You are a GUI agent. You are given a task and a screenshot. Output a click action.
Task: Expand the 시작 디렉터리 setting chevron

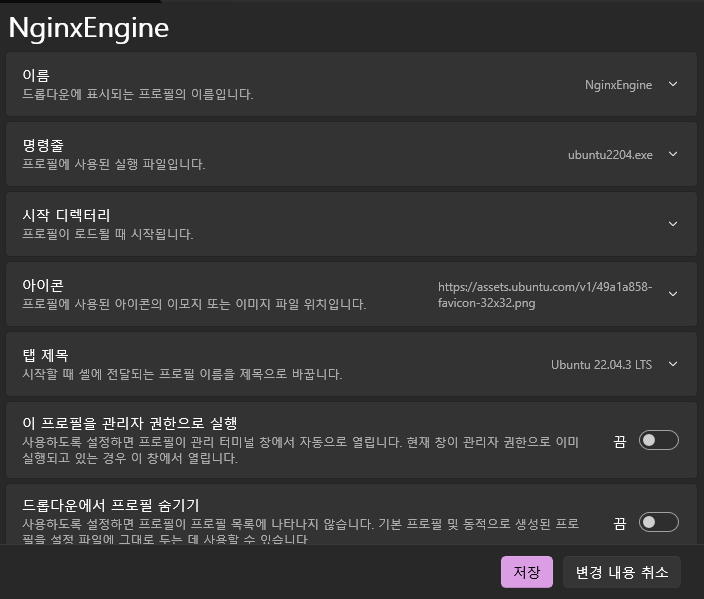pyautogui.click(x=673, y=224)
